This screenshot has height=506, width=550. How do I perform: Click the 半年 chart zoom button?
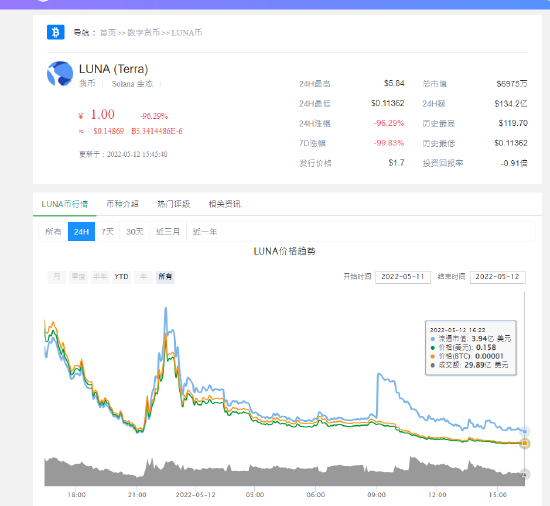click(100, 277)
